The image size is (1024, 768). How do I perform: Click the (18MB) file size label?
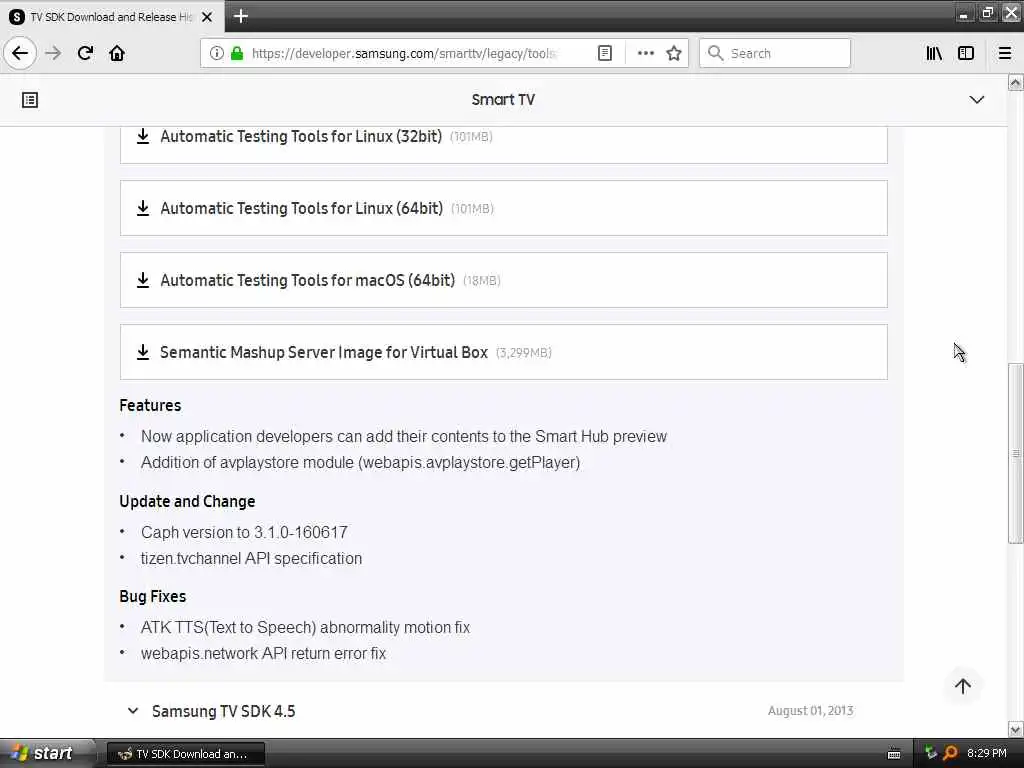pyautogui.click(x=481, y=280)
